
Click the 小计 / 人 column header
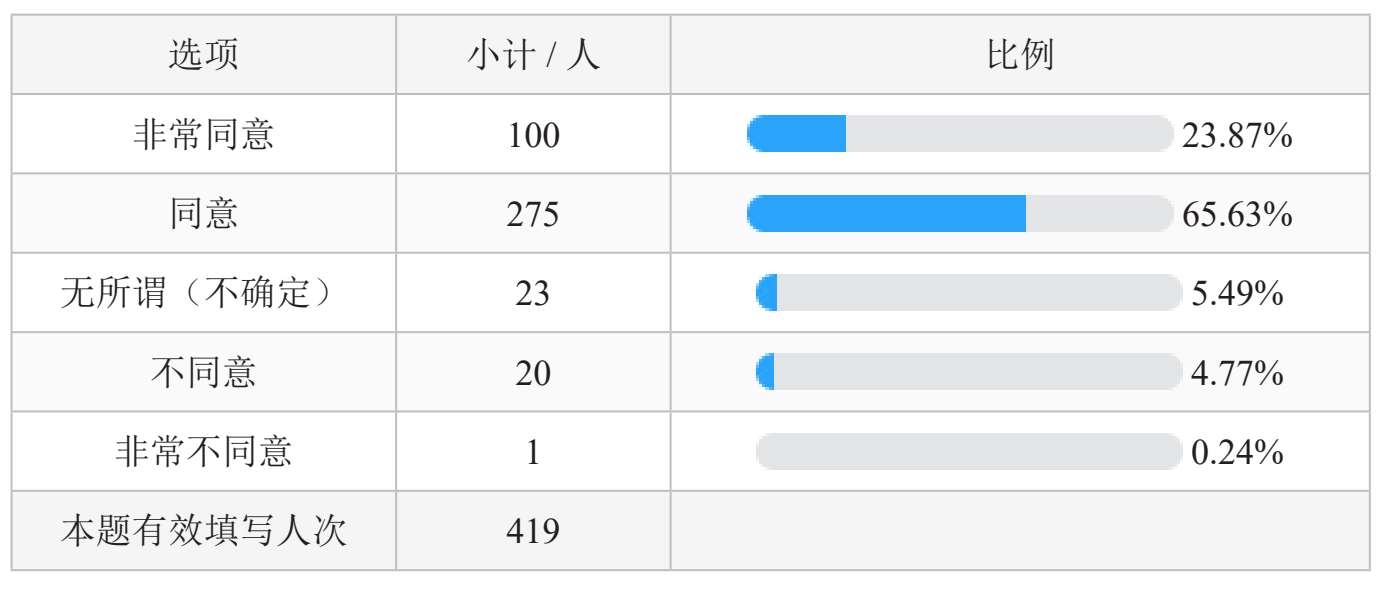coord(533,55)
